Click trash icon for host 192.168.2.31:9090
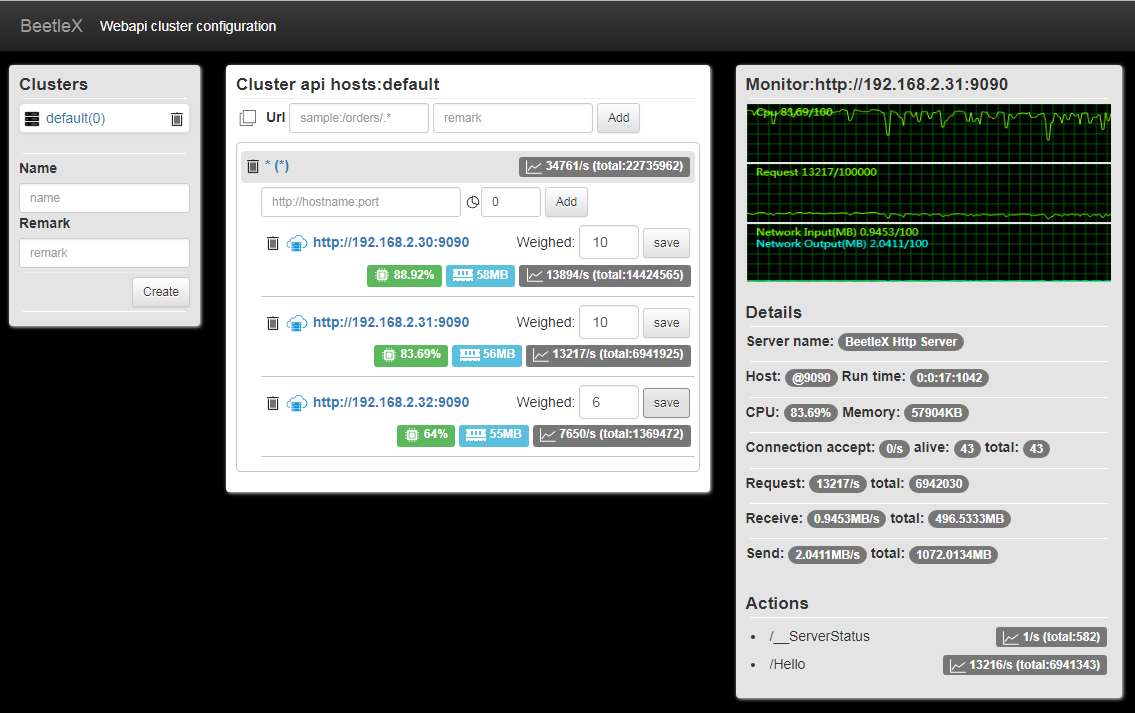The image size is (1135, 713). (272, 322)
